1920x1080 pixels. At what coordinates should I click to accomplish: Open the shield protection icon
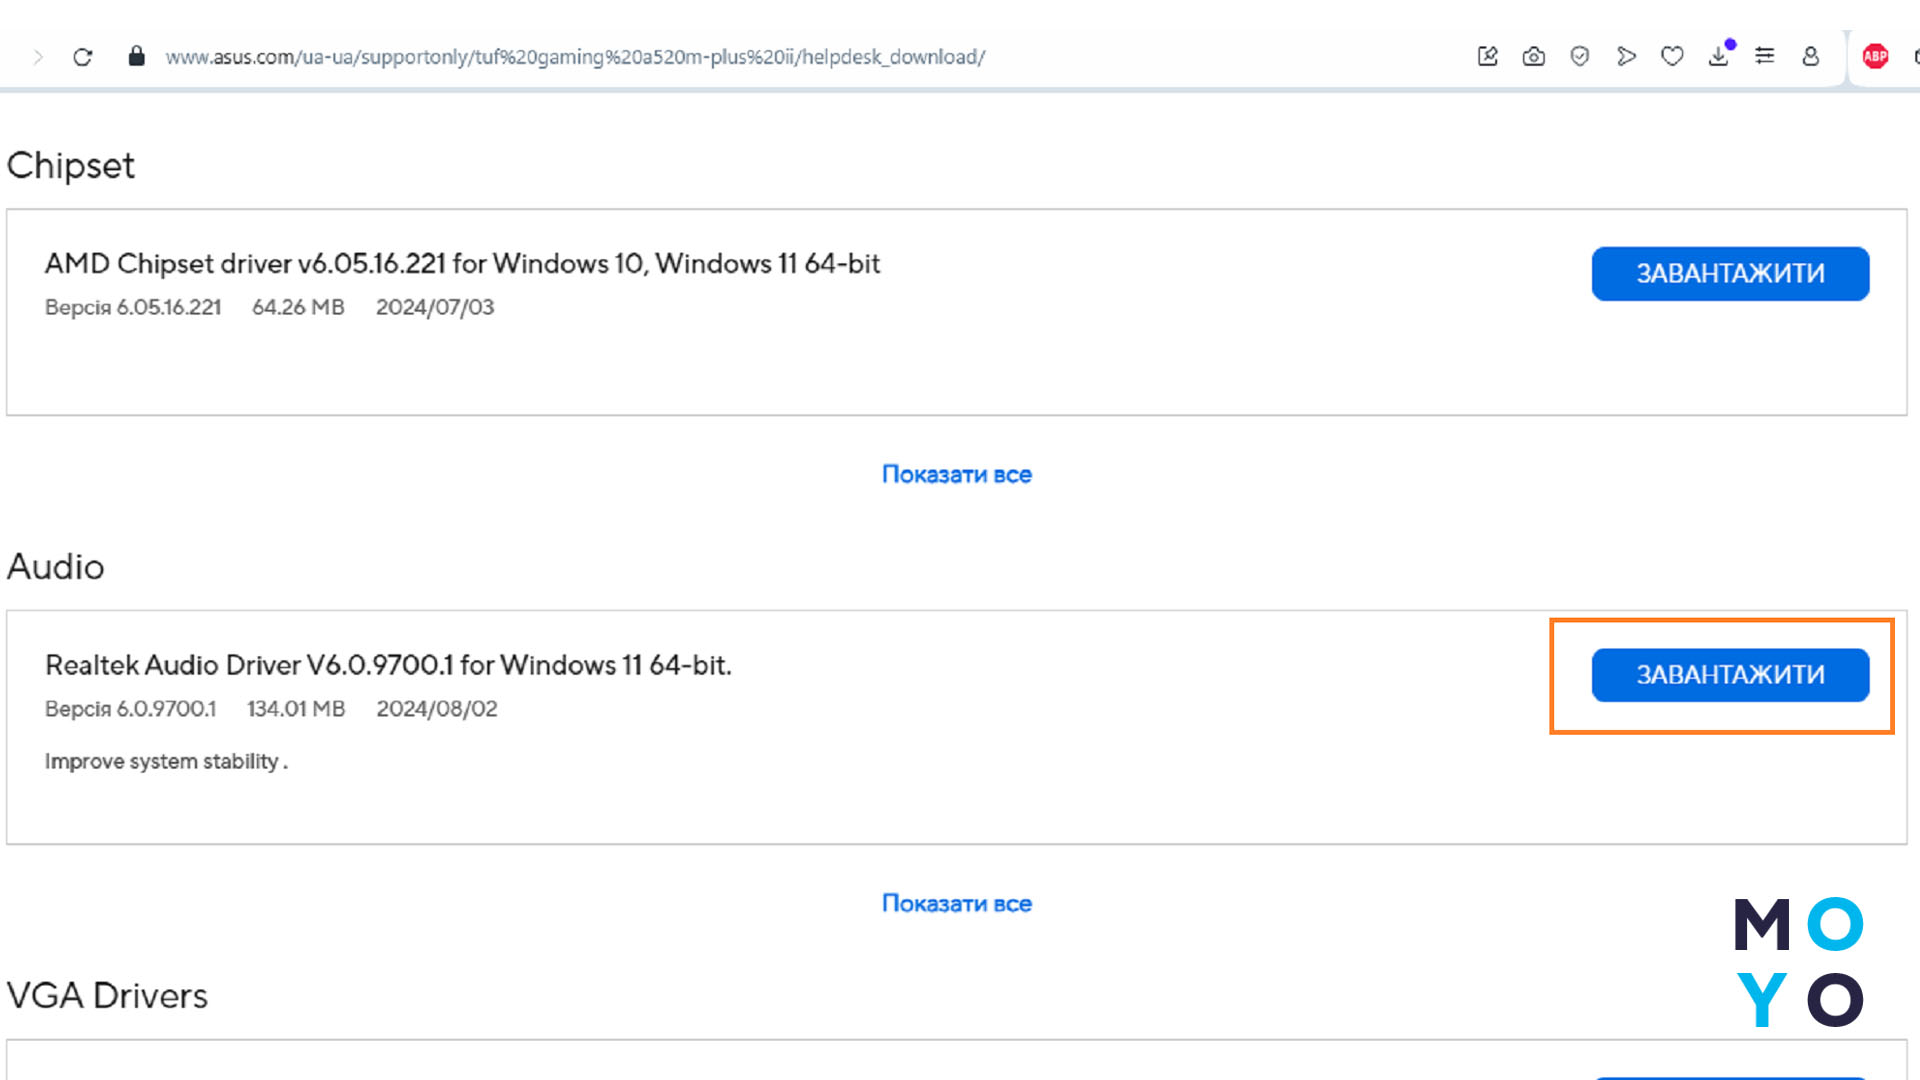pos(1580,56)
